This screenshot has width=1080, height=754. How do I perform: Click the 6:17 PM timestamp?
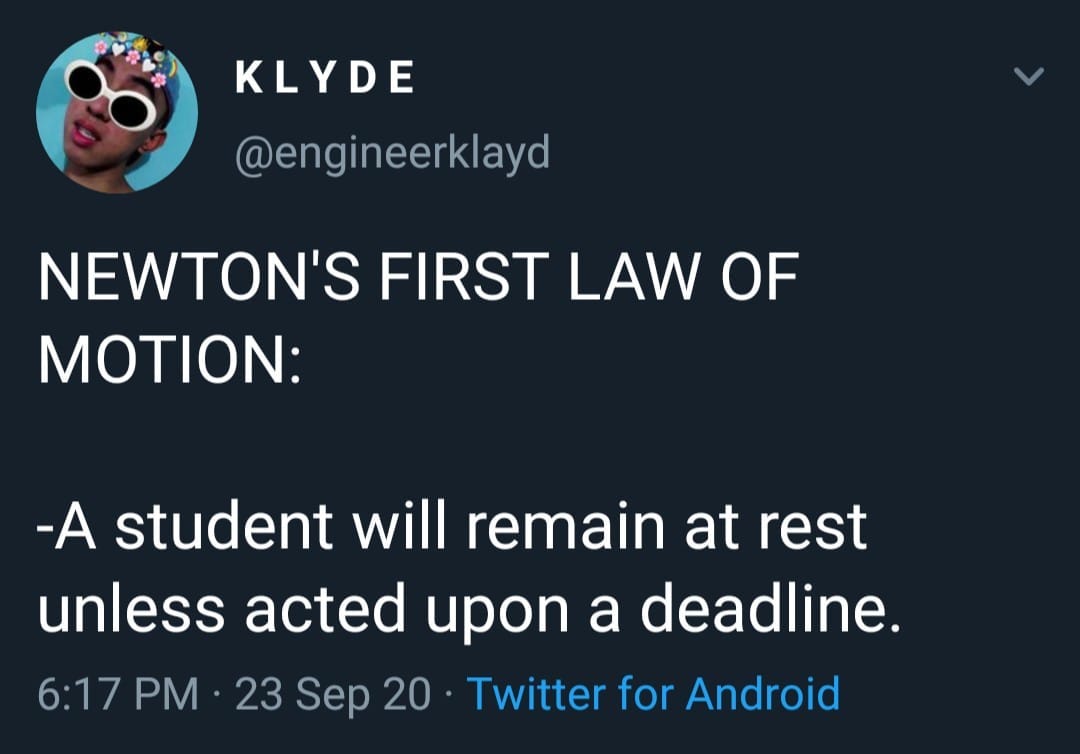(118, 693)
